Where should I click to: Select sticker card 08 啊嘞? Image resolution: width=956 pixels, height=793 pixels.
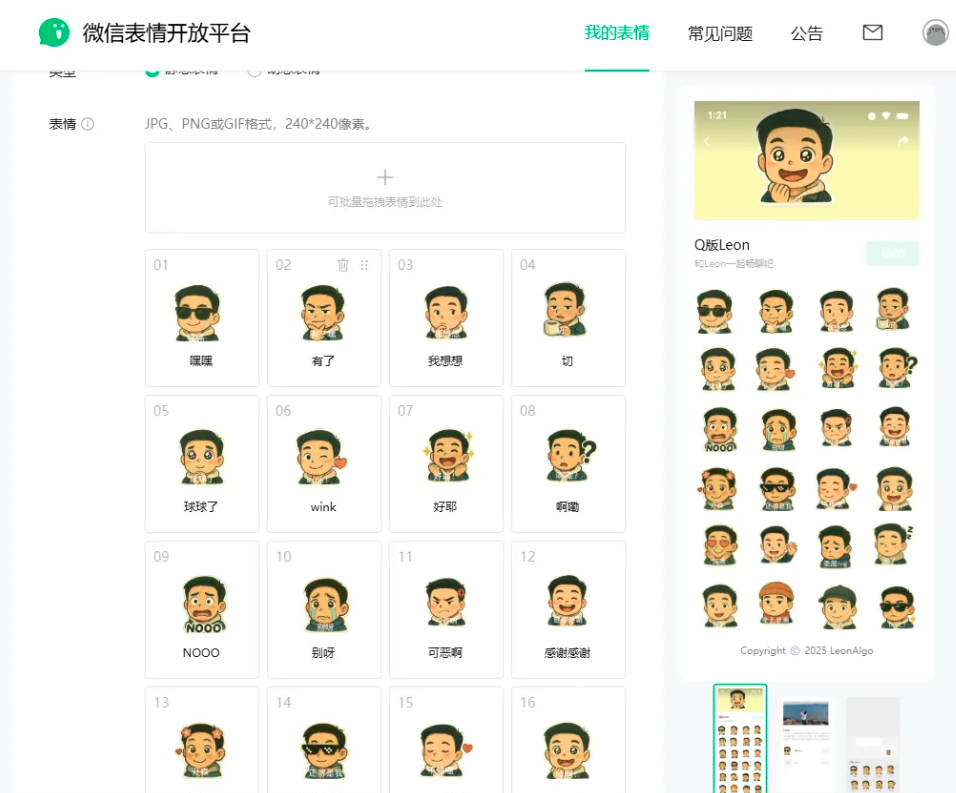tap(568, 464)
